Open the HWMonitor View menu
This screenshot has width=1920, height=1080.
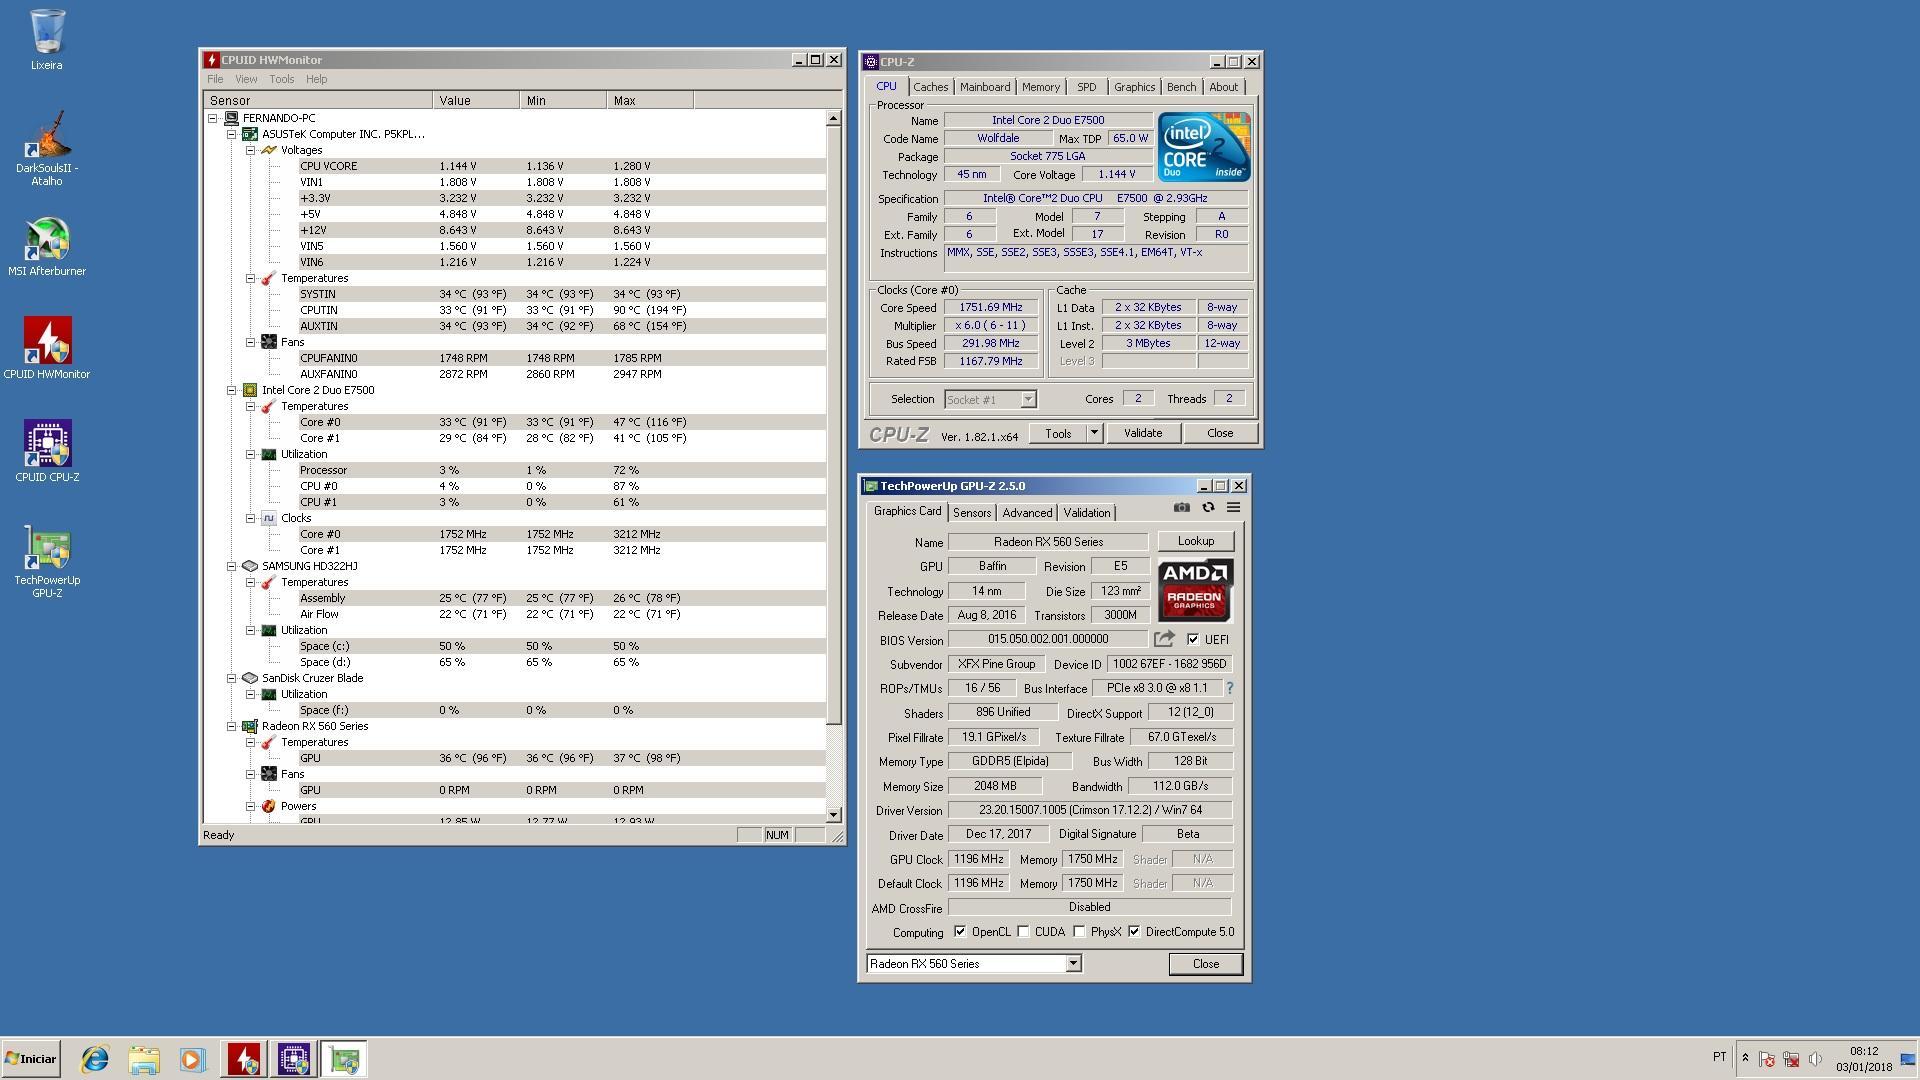(246, 79)
